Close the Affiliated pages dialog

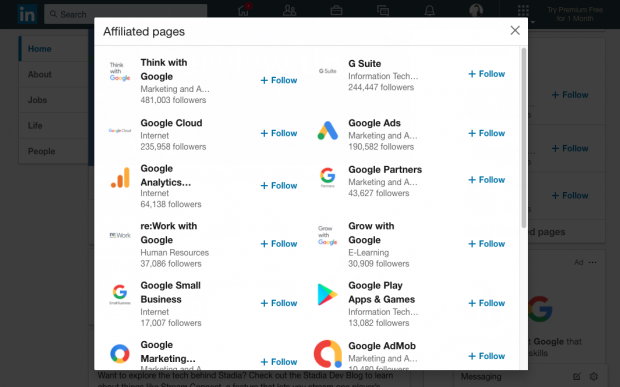coord(515,30)
